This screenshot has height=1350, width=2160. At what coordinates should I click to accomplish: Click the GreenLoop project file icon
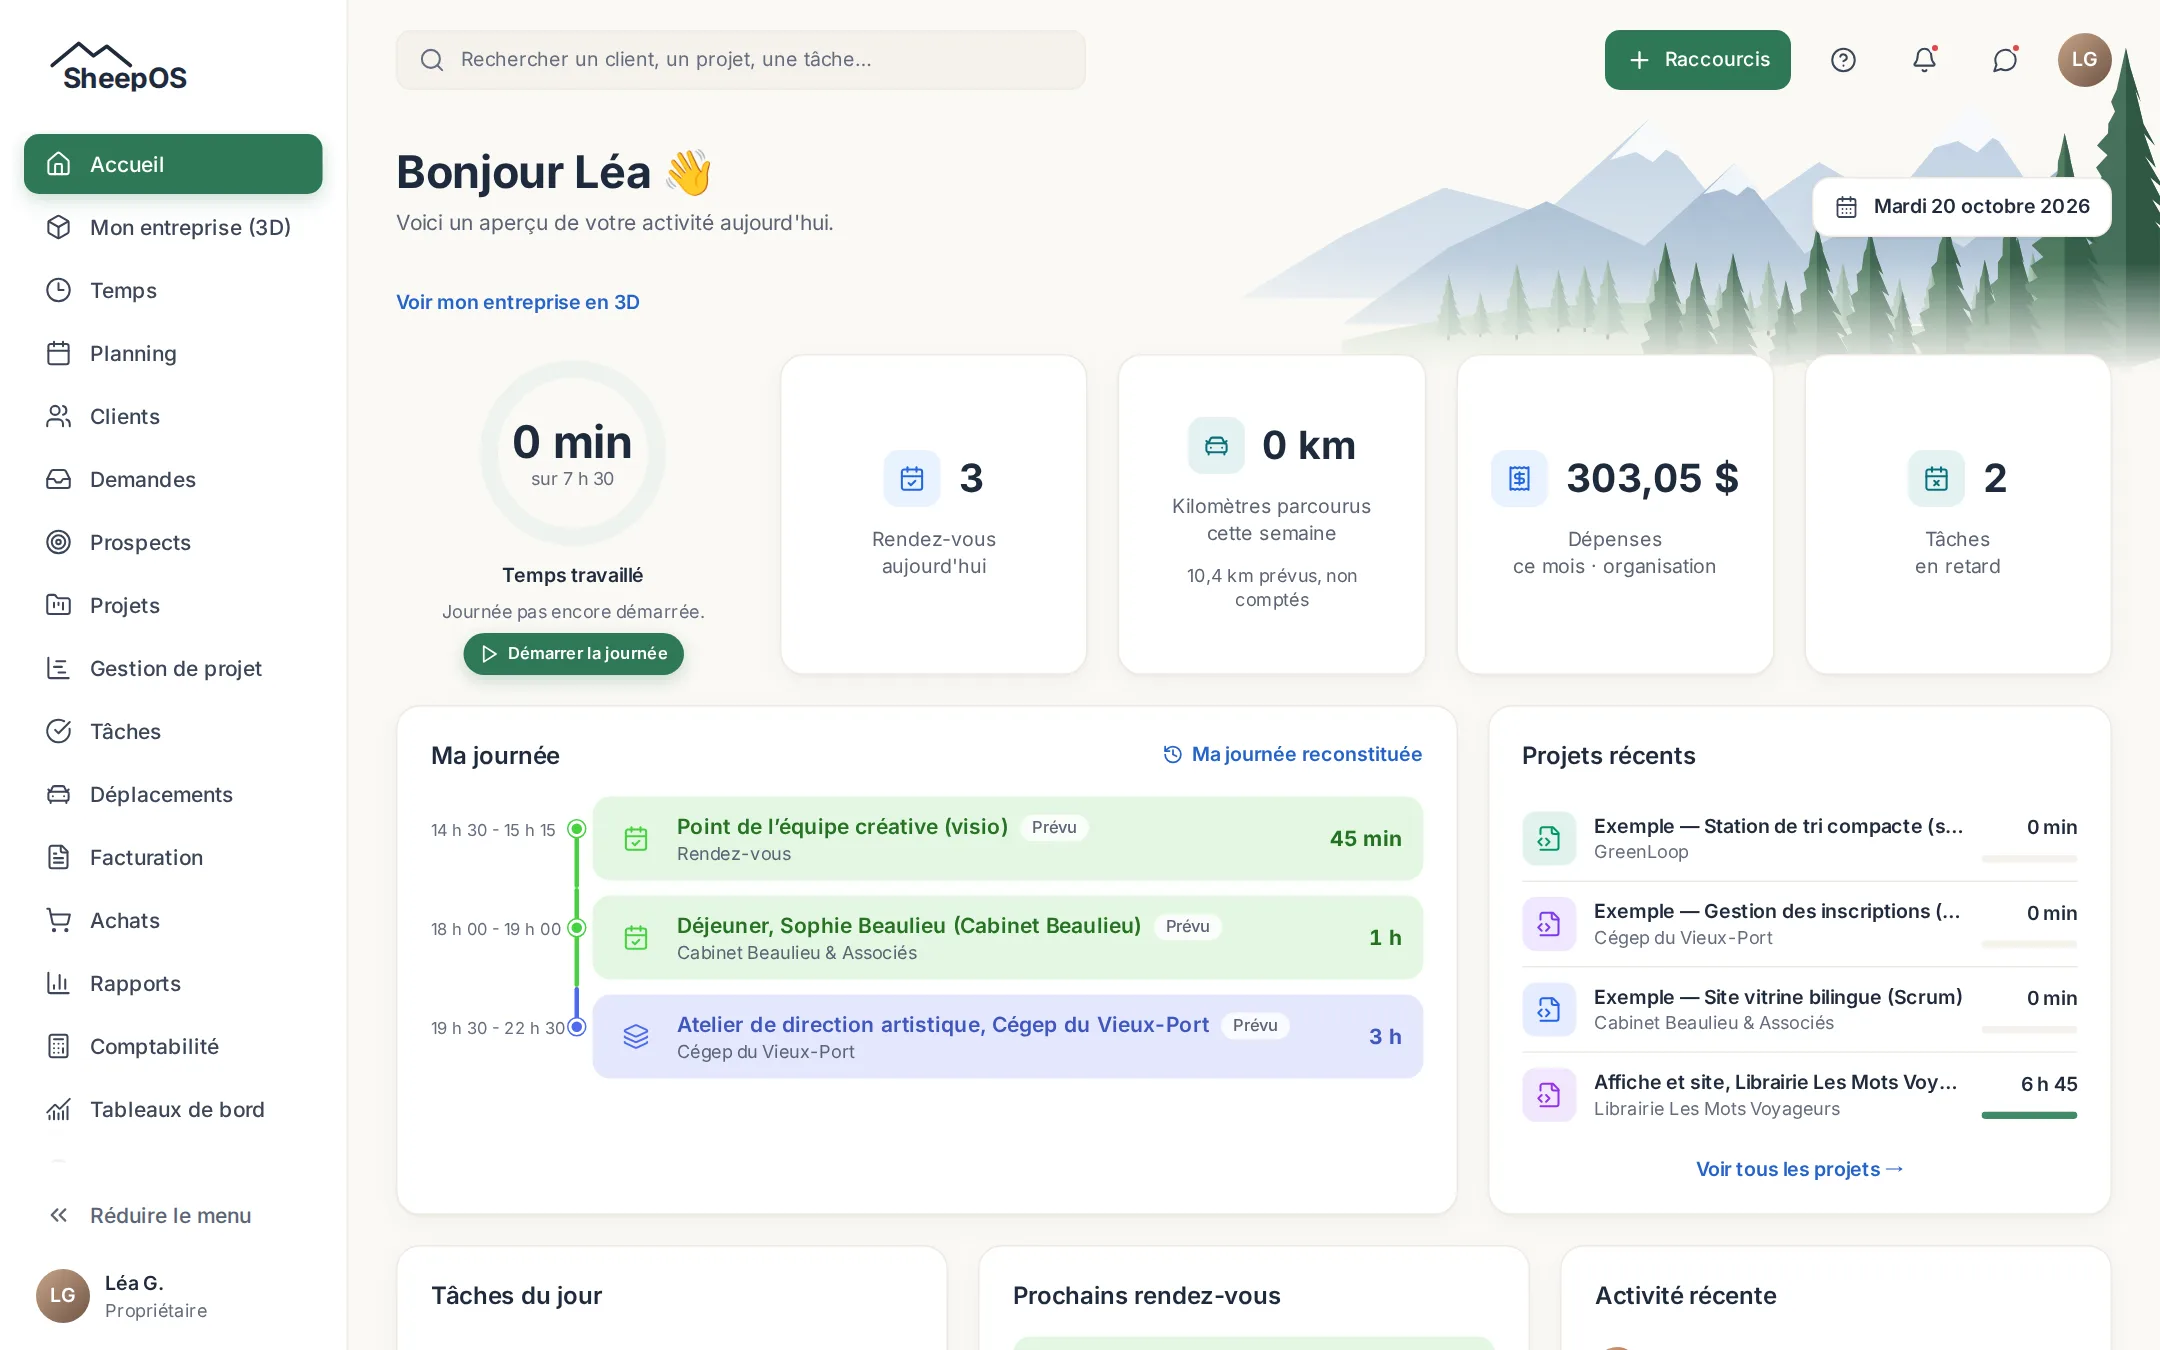coord(1549,838)
